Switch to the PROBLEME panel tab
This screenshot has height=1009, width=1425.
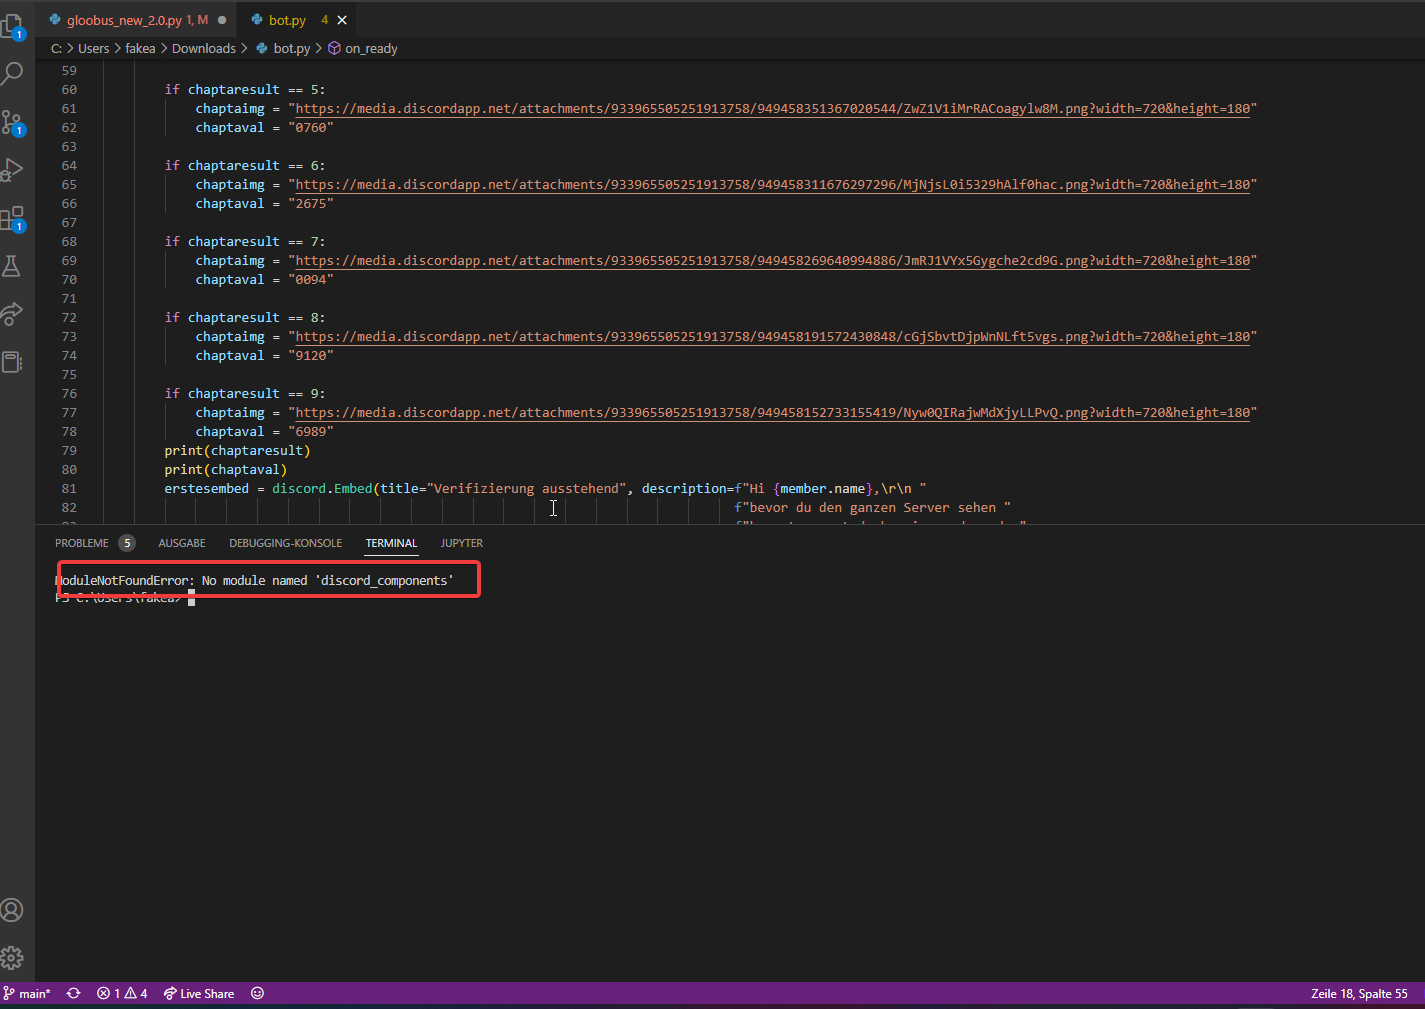[x=82, y=543]
